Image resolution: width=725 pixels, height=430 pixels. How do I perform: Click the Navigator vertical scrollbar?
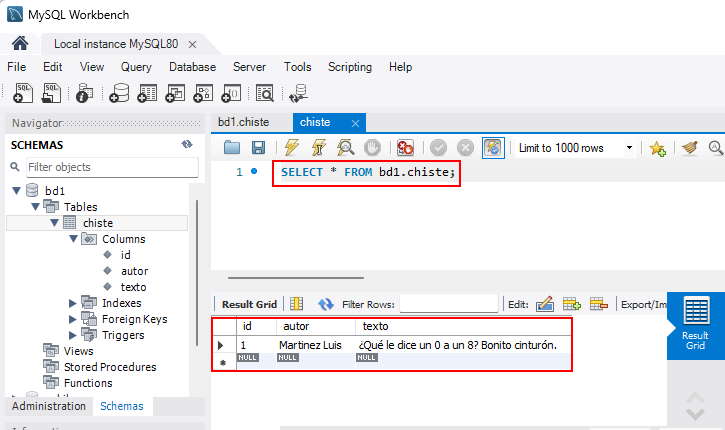point(197,273)
